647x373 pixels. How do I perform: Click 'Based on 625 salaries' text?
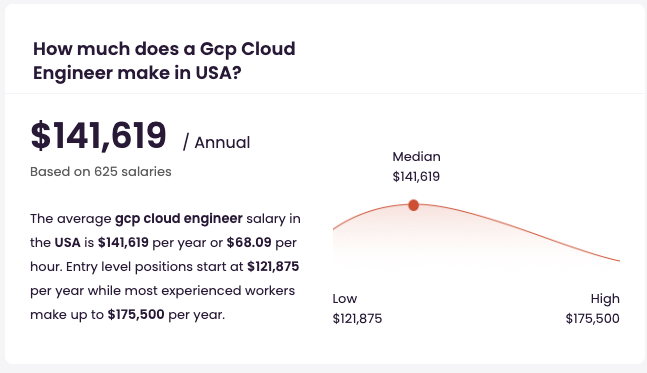(101, 171)
